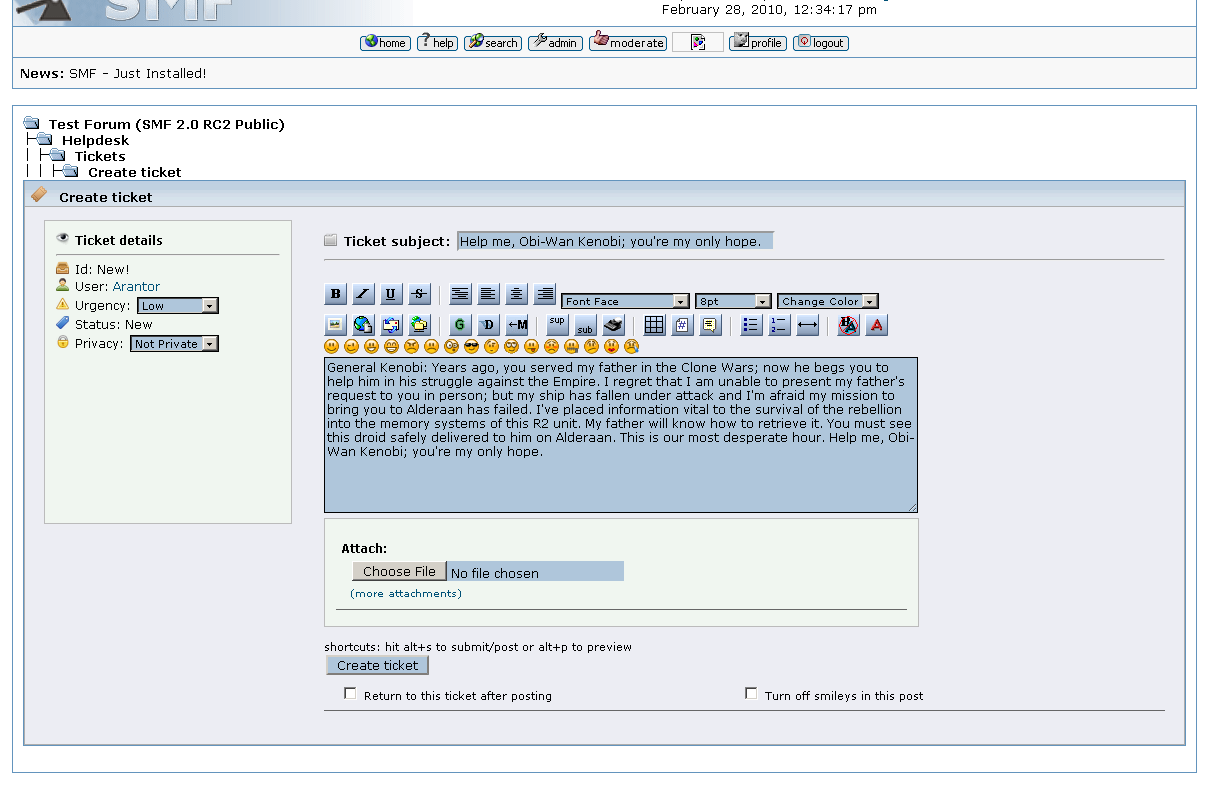Right align the message text

pyautogui.click(x=545, y=294)
